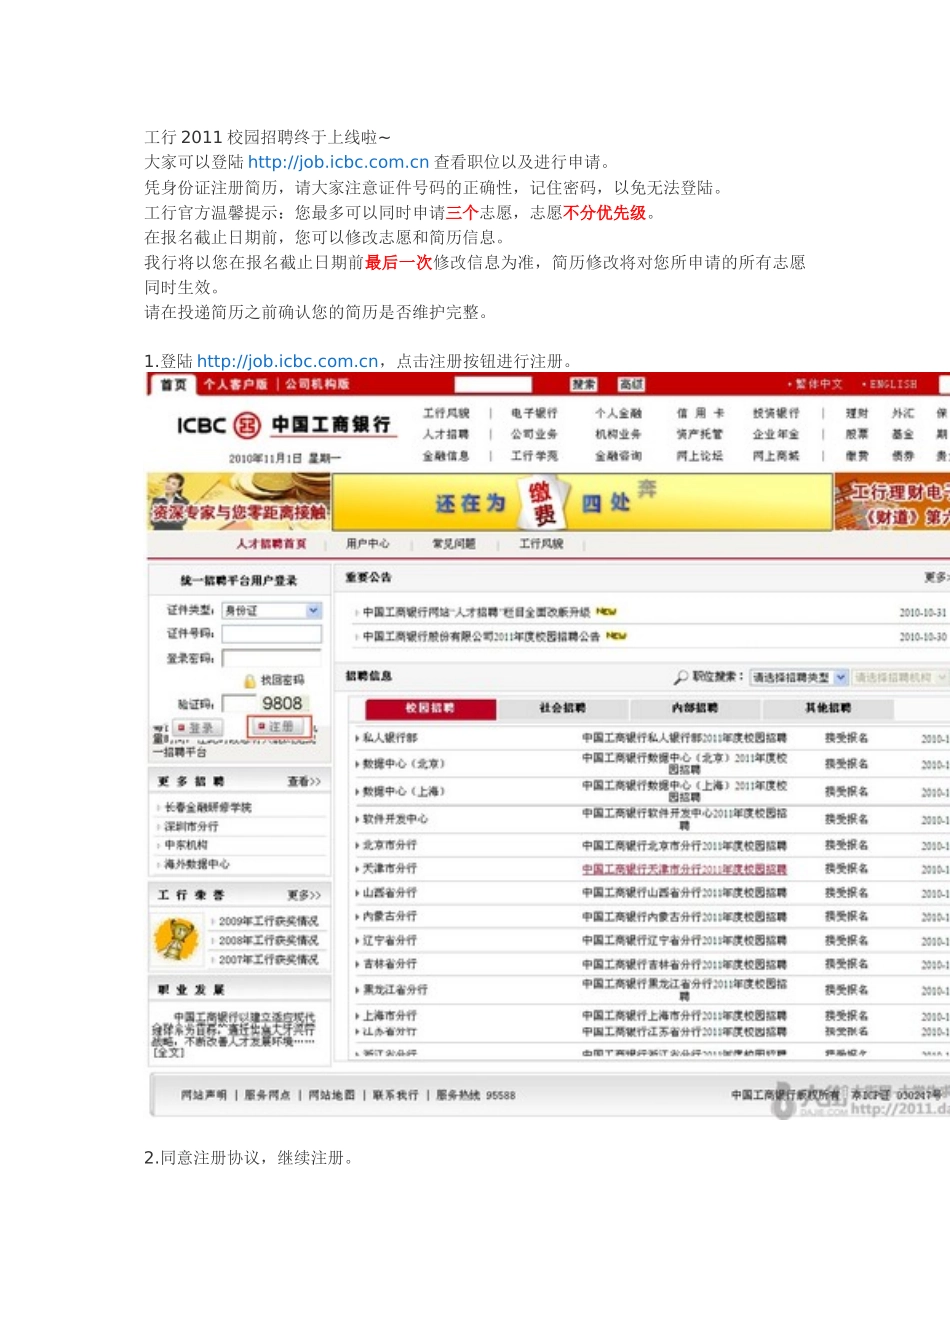Expand the 黑龙江省分行 row
This screenshot has width=950, height=1344.
pos(392,990)
